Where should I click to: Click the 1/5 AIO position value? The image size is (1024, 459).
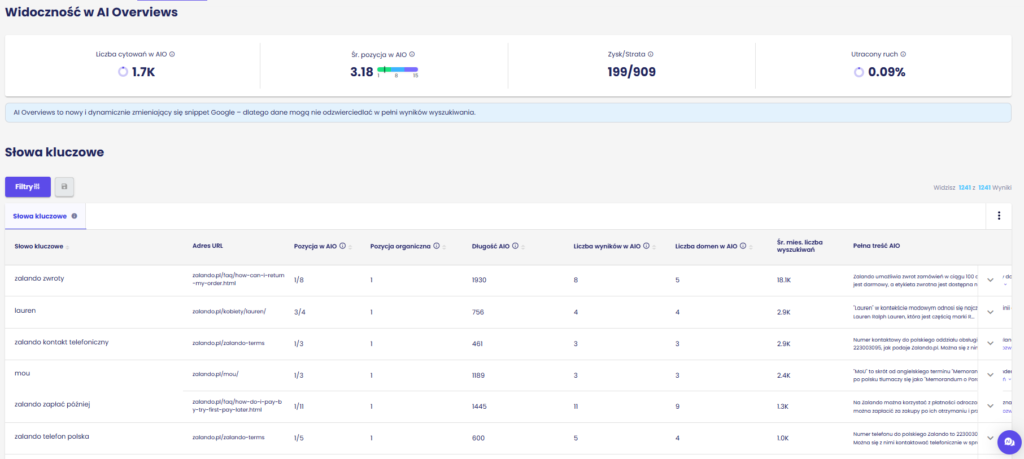299,438
